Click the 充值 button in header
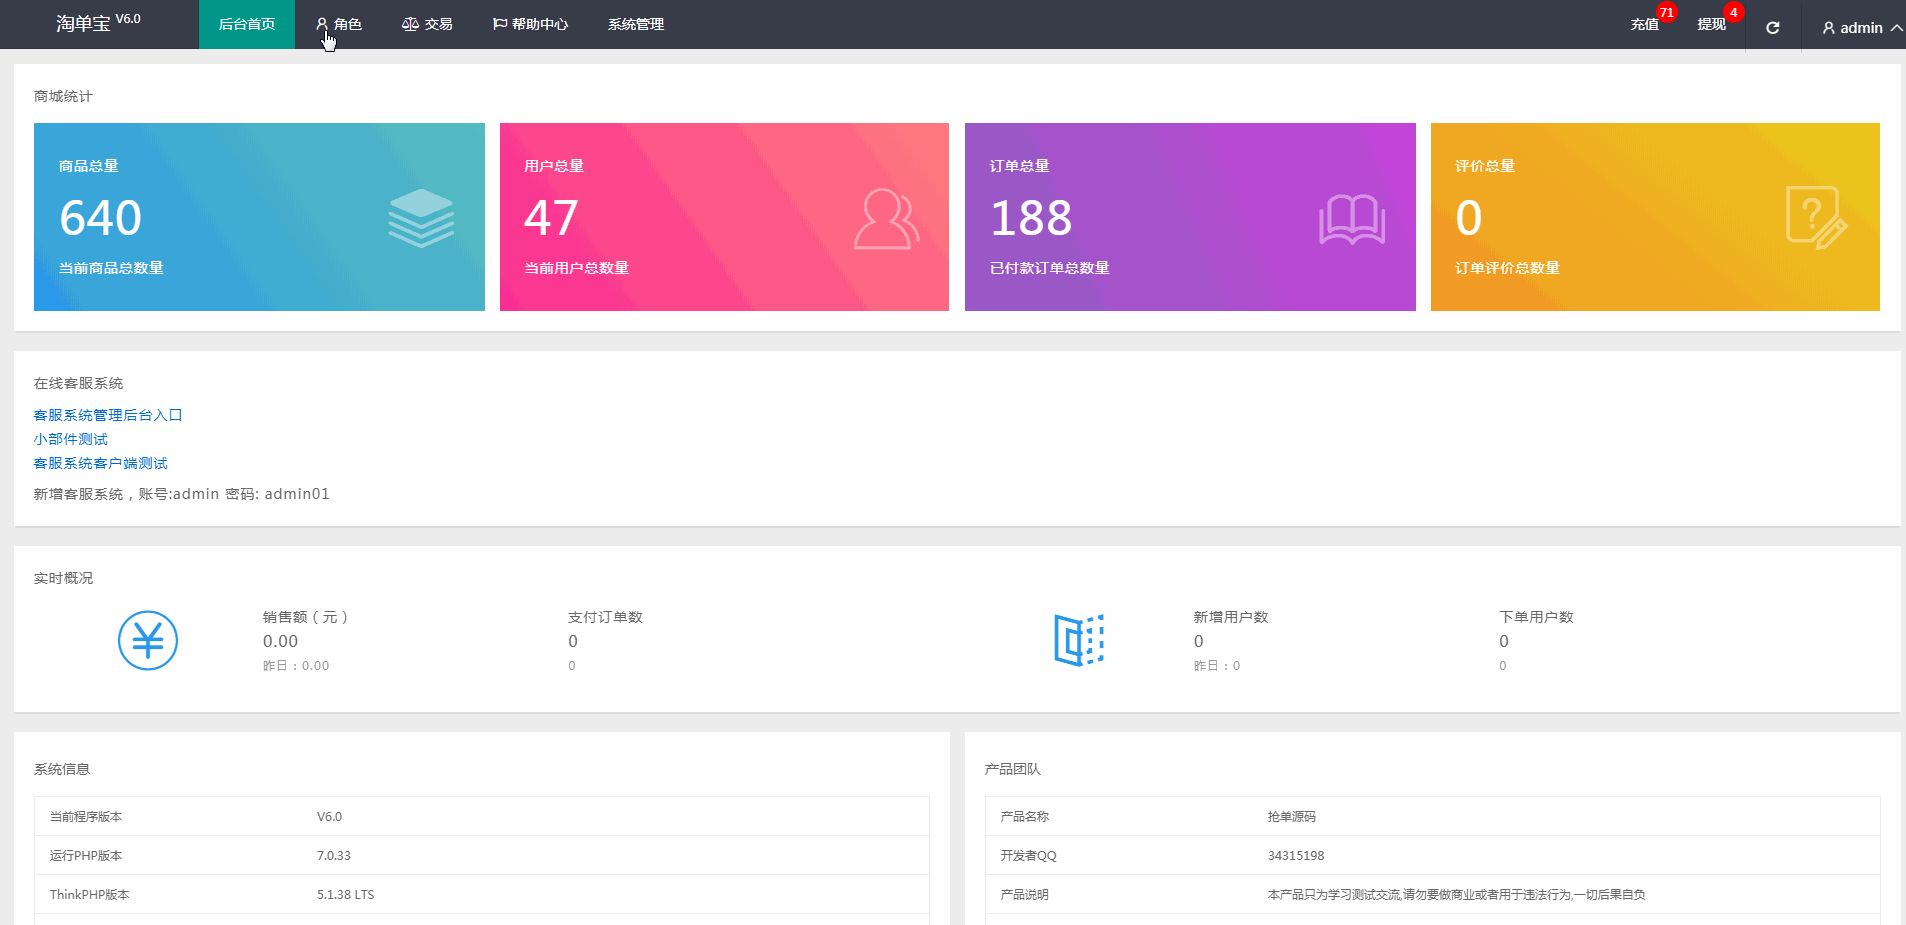 point(1644,24)
